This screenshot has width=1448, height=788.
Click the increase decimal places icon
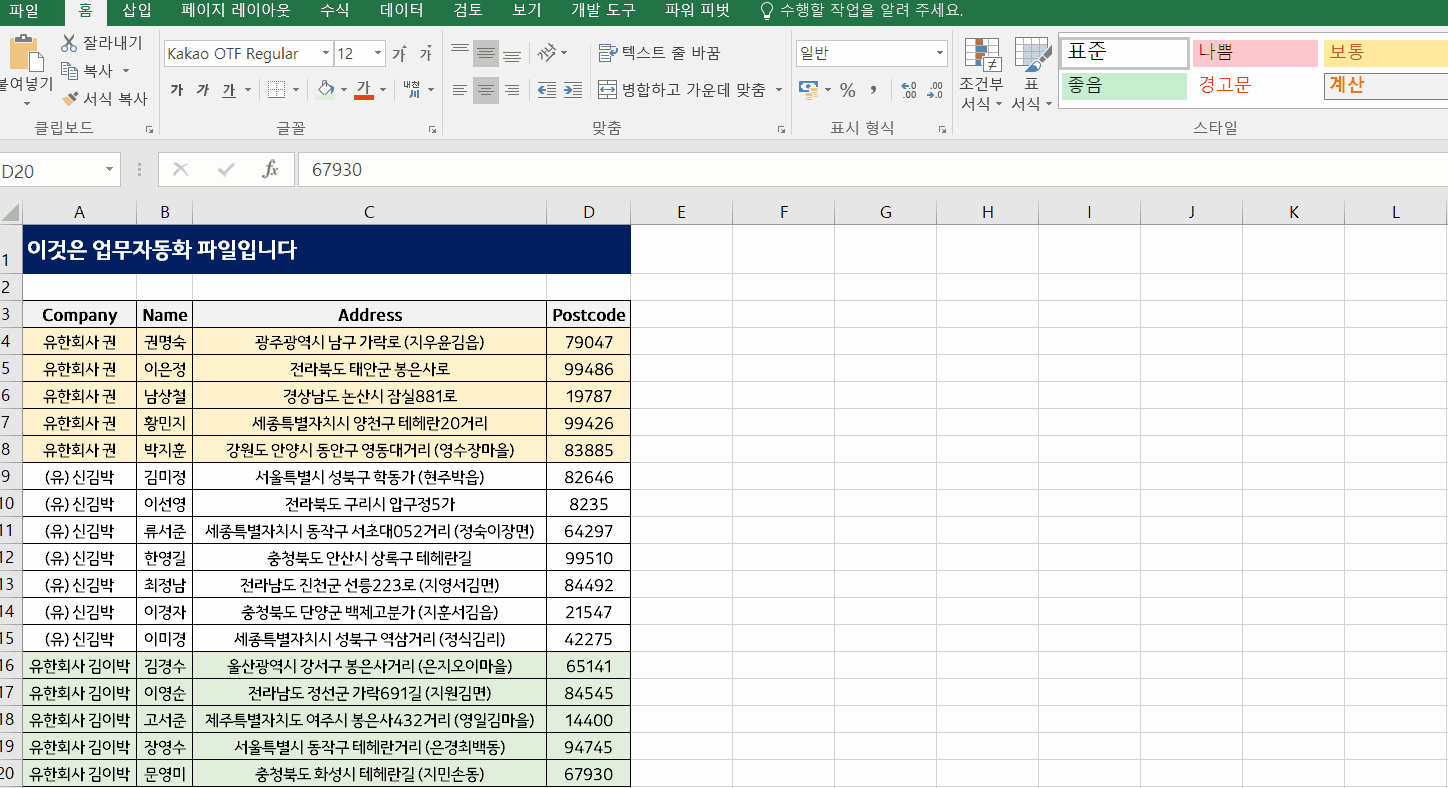[x=909, y=91]
